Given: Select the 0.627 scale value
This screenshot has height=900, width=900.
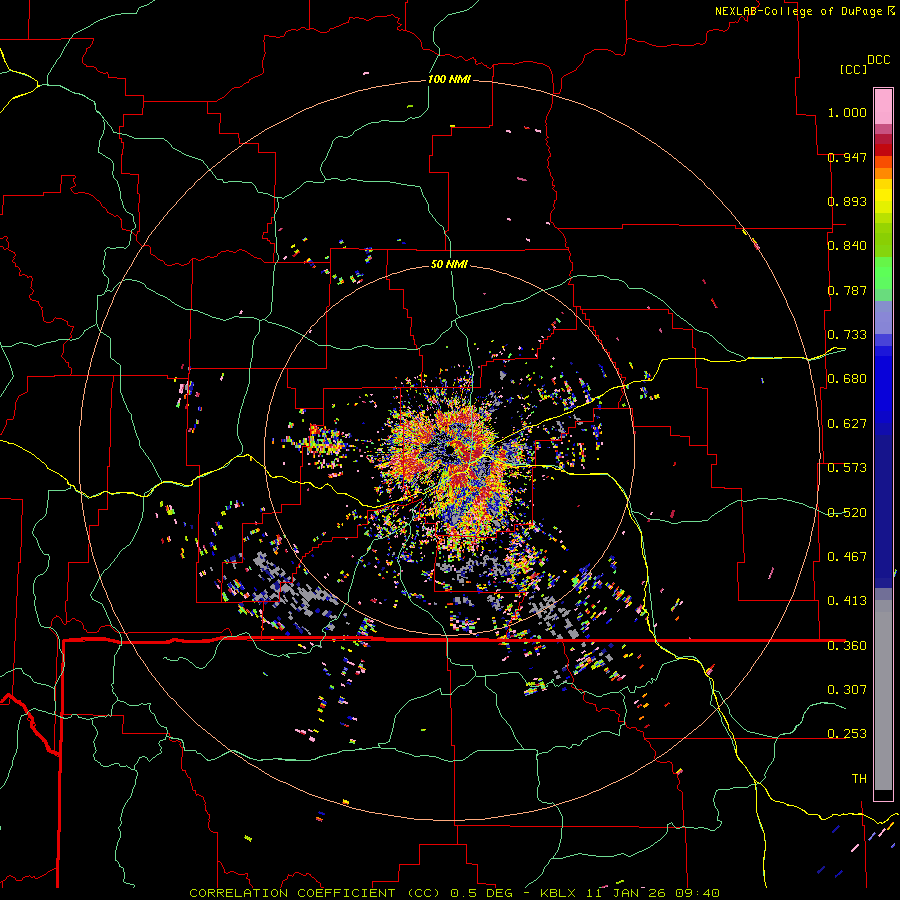Looking at the screenshot, I should click(847, 424).
